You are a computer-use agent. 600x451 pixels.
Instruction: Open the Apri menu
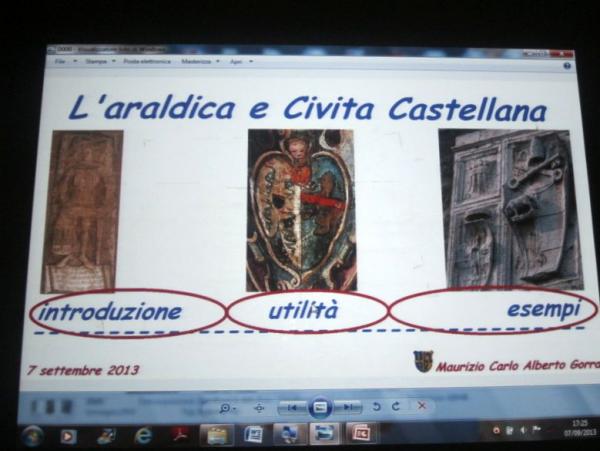236,62
